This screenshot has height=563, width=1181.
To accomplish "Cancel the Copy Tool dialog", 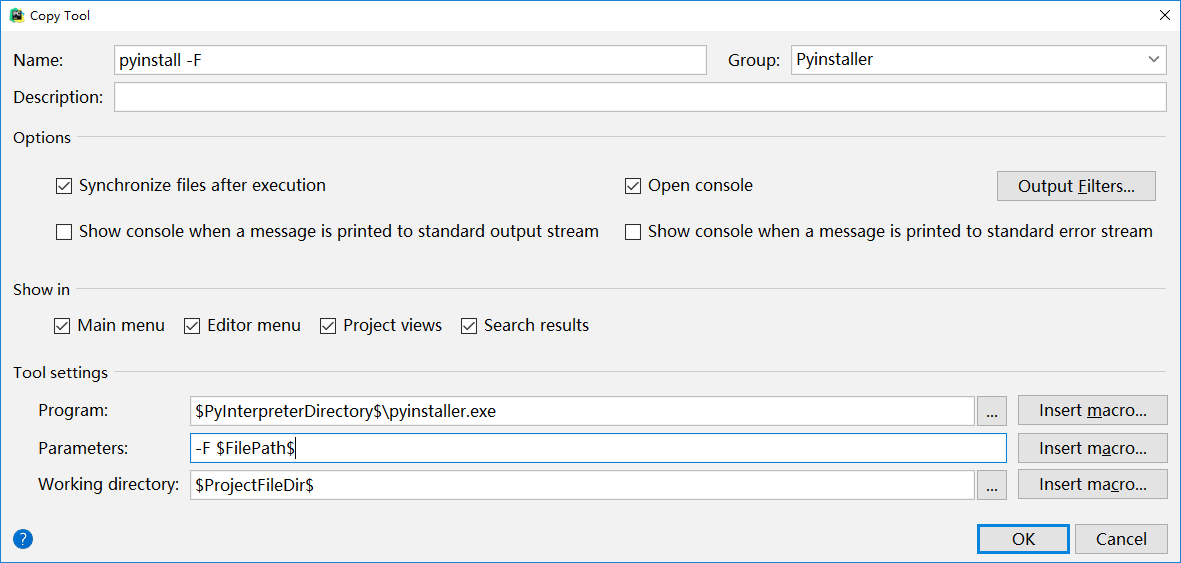I will (1121, 539).
